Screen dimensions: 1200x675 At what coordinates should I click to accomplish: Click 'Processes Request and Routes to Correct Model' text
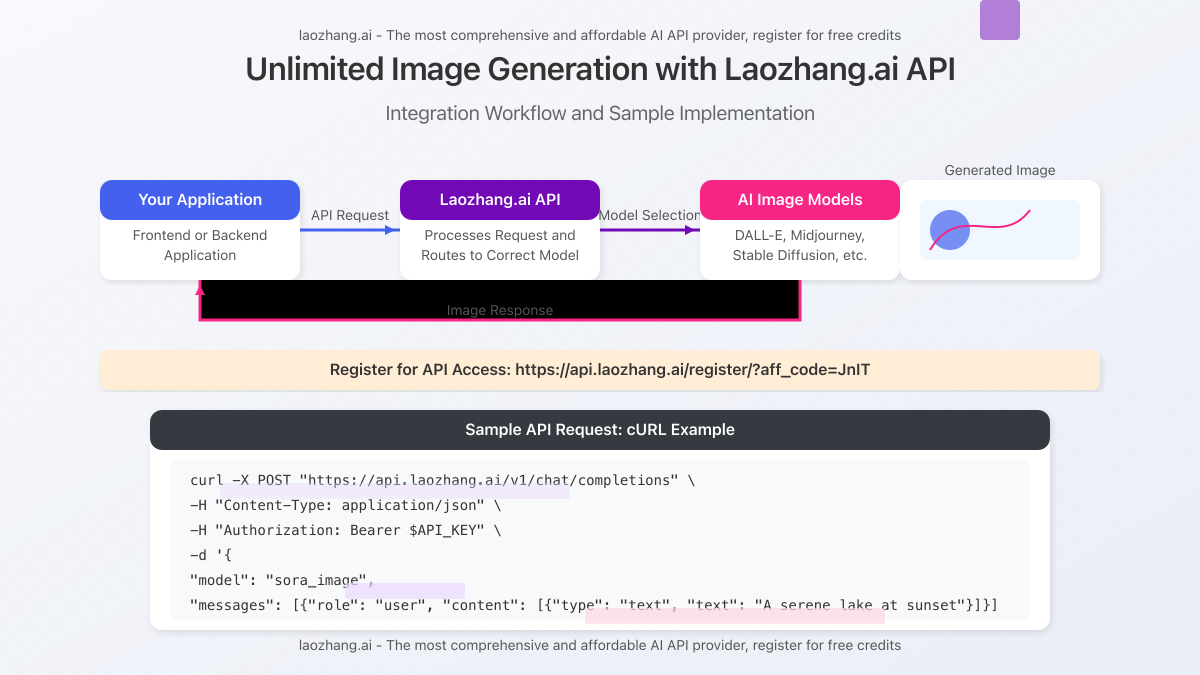[x=500, y=245]
